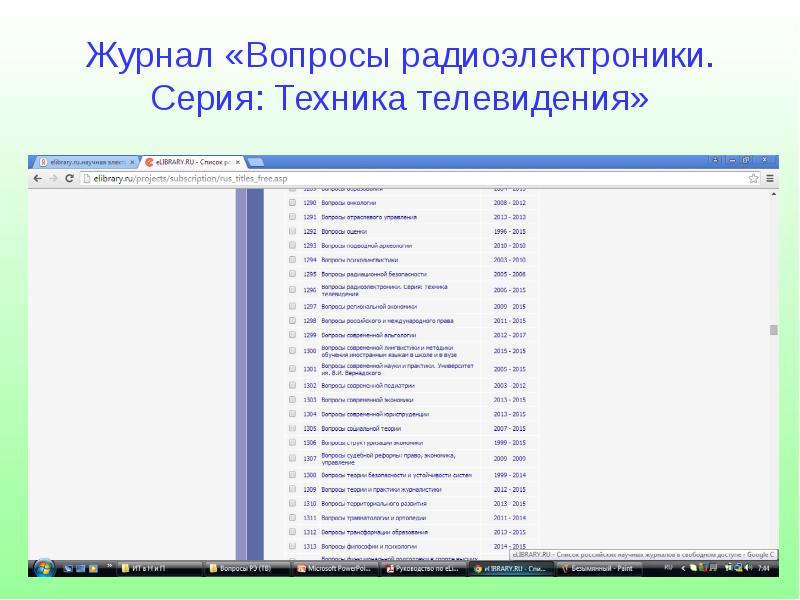Tick checkbox next to Вопросы онкологии
This screenshot has width=800, height=600.
[292, 202]
